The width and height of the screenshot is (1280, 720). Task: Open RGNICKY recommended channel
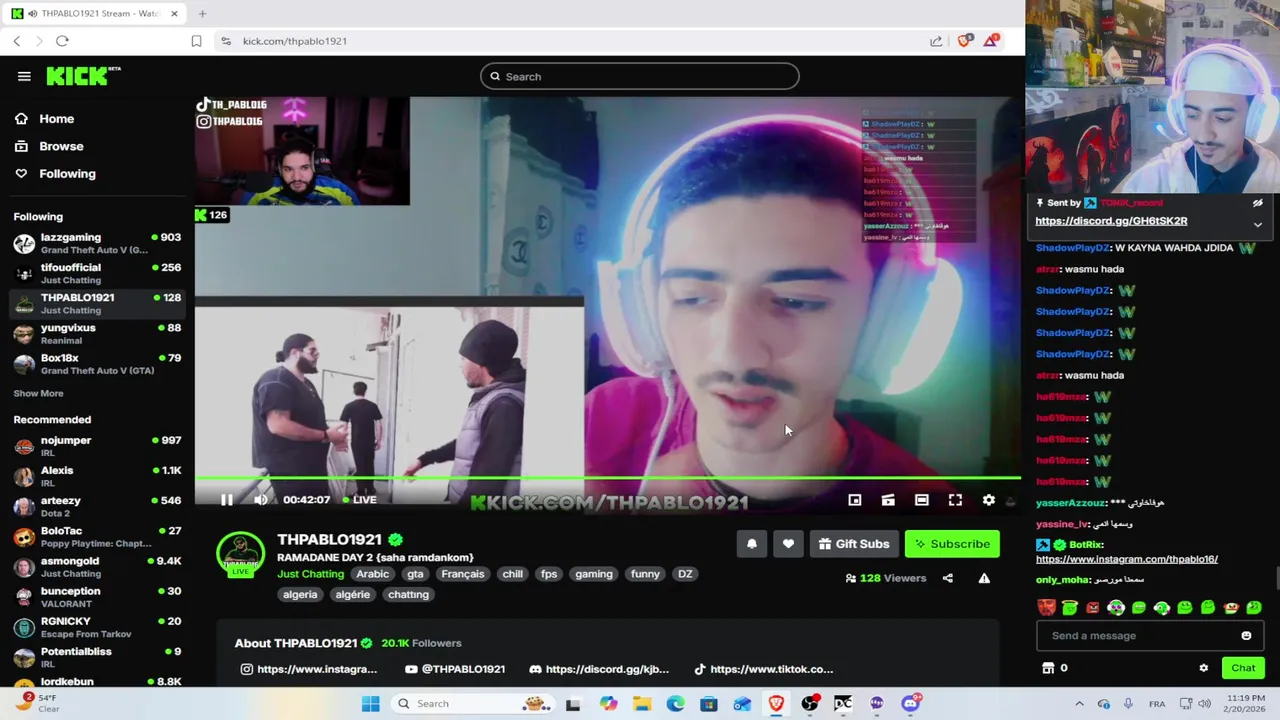97,627
